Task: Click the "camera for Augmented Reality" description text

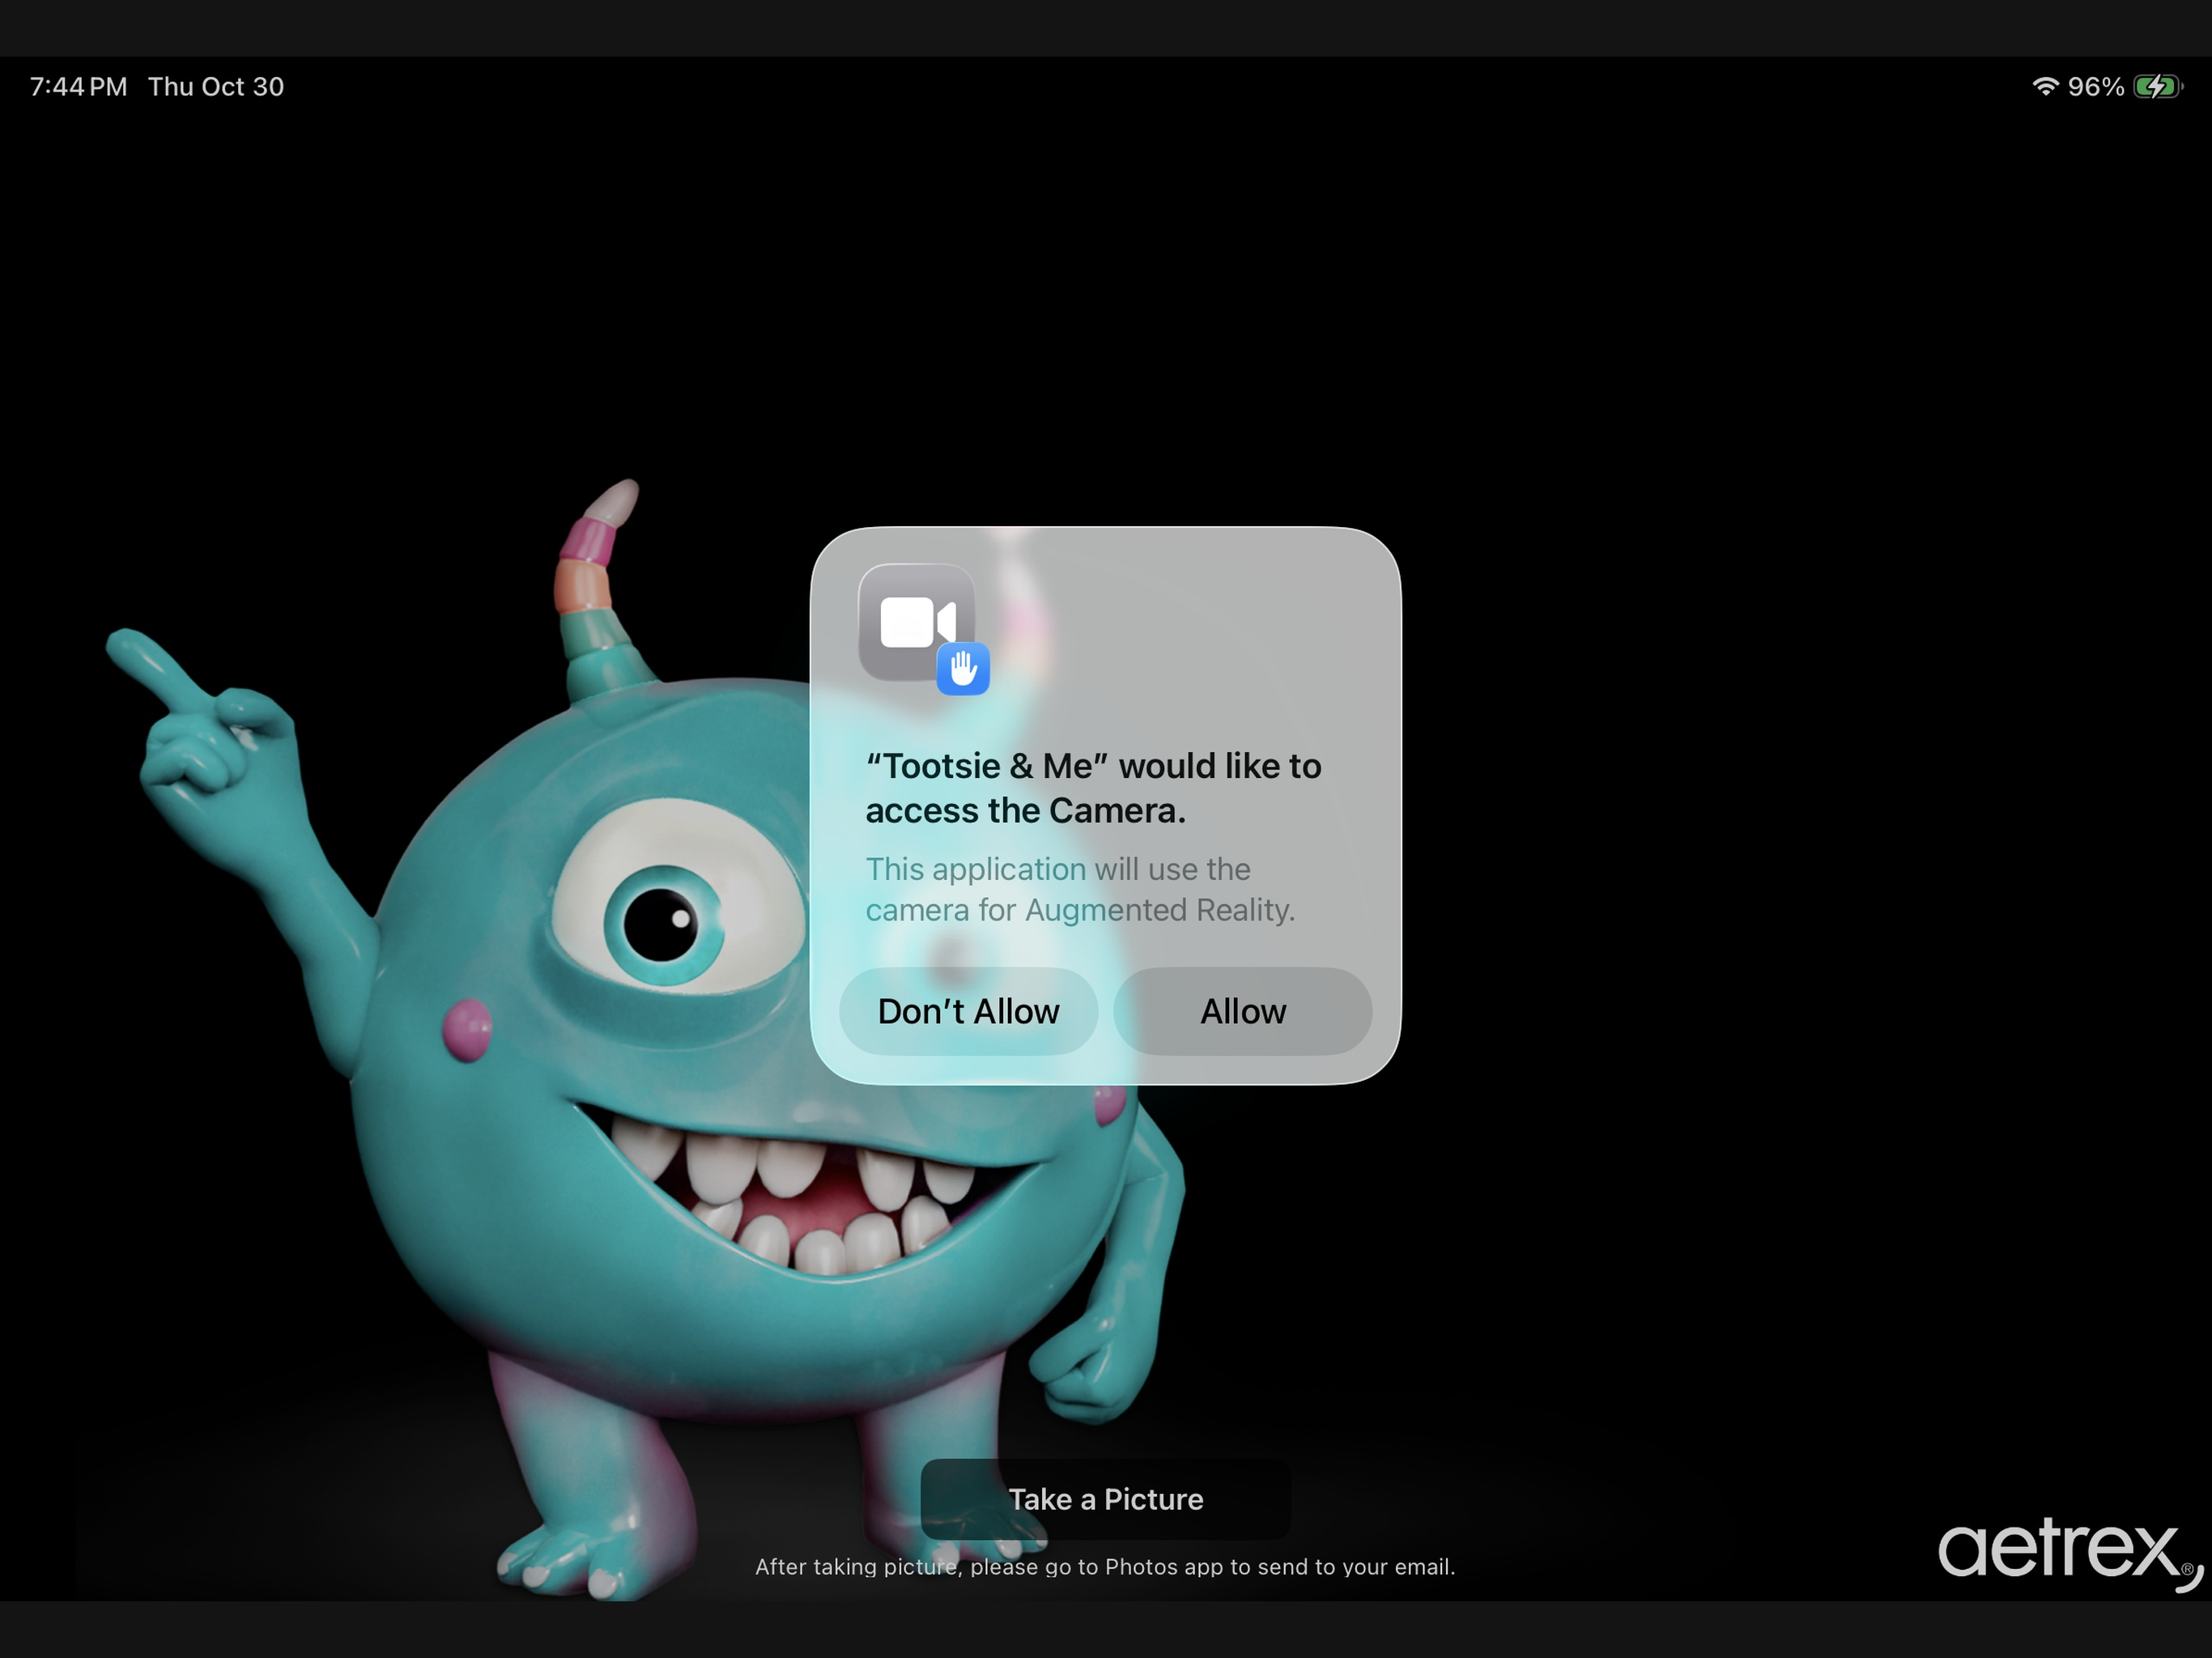Action: (1080, 889)
